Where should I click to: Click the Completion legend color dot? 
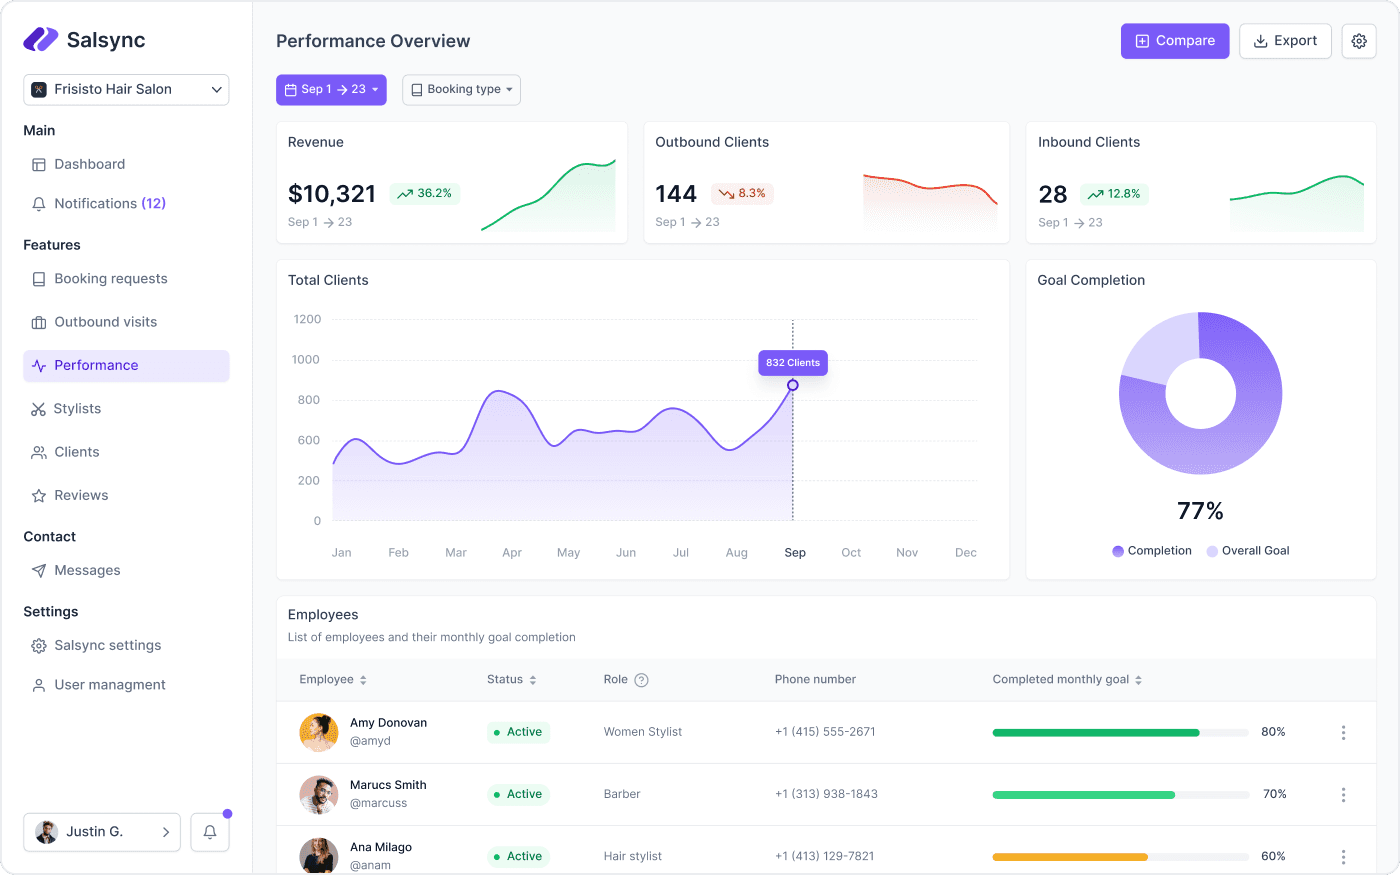pos(1118,551)
